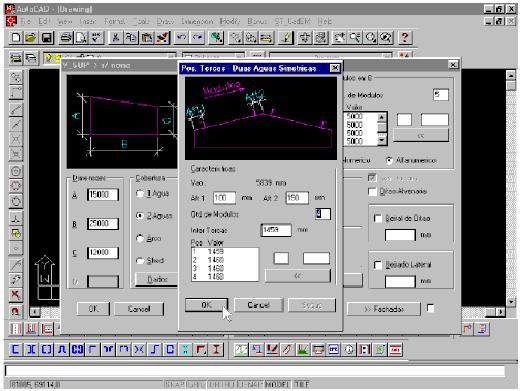
Task: Click Cancel in the background dialog
Action: 139,309
